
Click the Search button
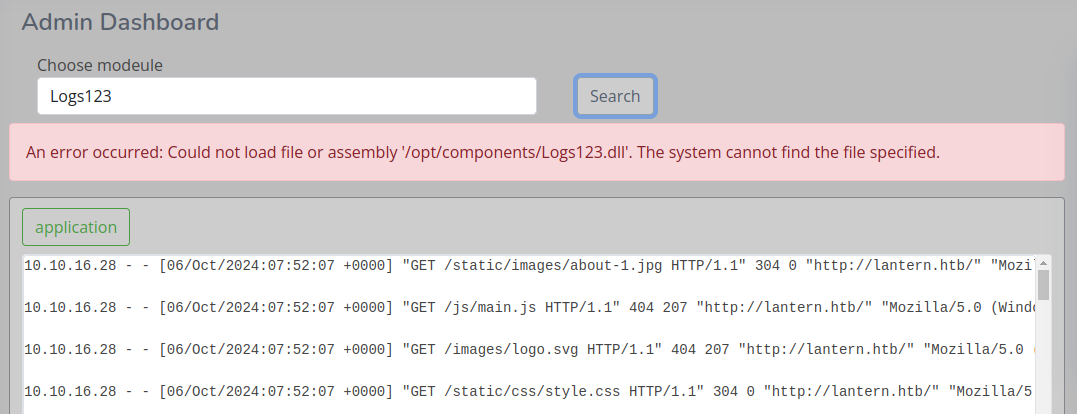pos(615,96)
